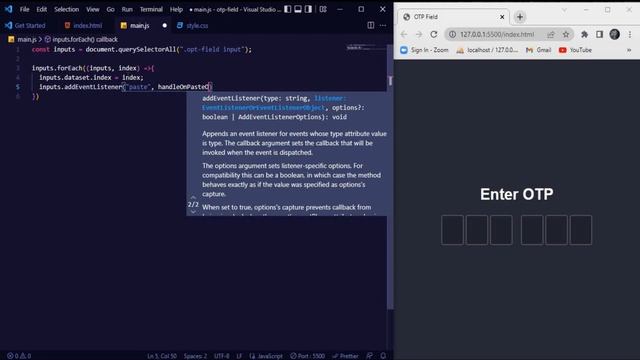Image resolution: width=640 pixels, height=360 pixels.
Task: Open the customize layout icon
Action: [x=323, y=9]
